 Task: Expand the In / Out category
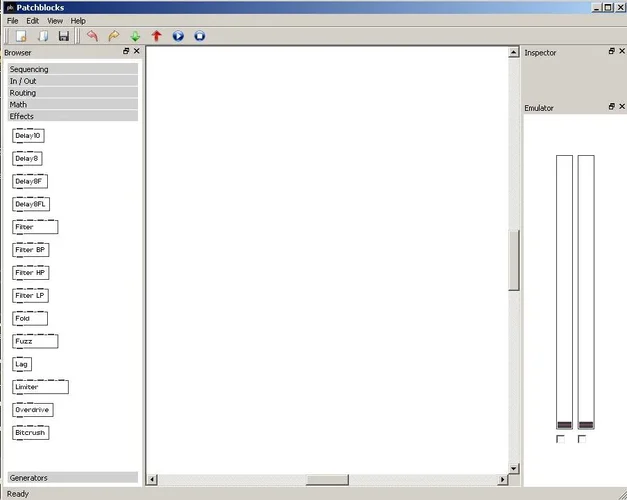(73, 81)
